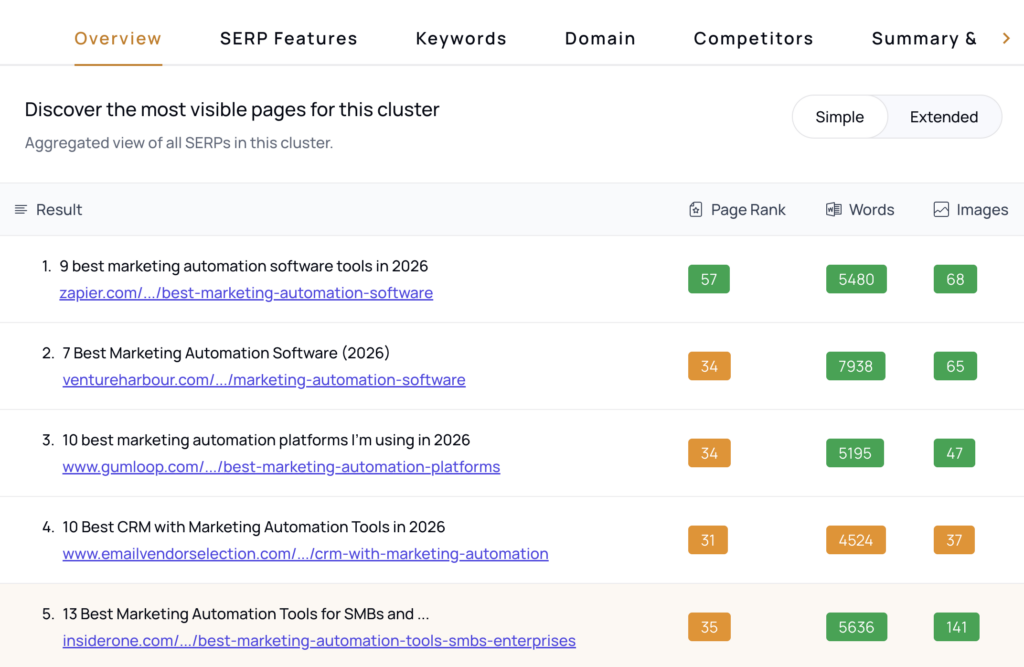Click the orange 4524 Words badge

click(855, 541)
